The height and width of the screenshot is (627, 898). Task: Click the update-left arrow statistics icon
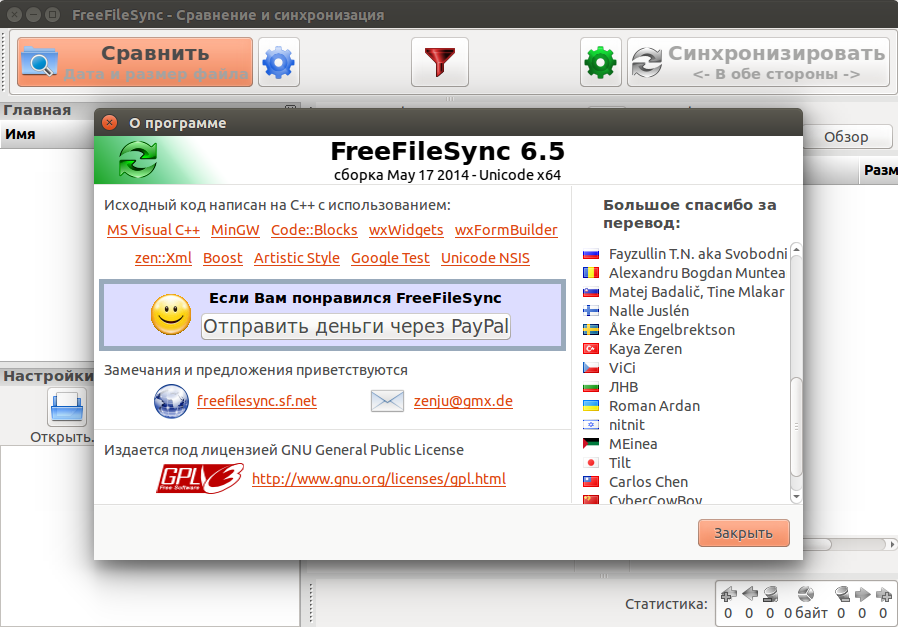click(x=750, y=594)
